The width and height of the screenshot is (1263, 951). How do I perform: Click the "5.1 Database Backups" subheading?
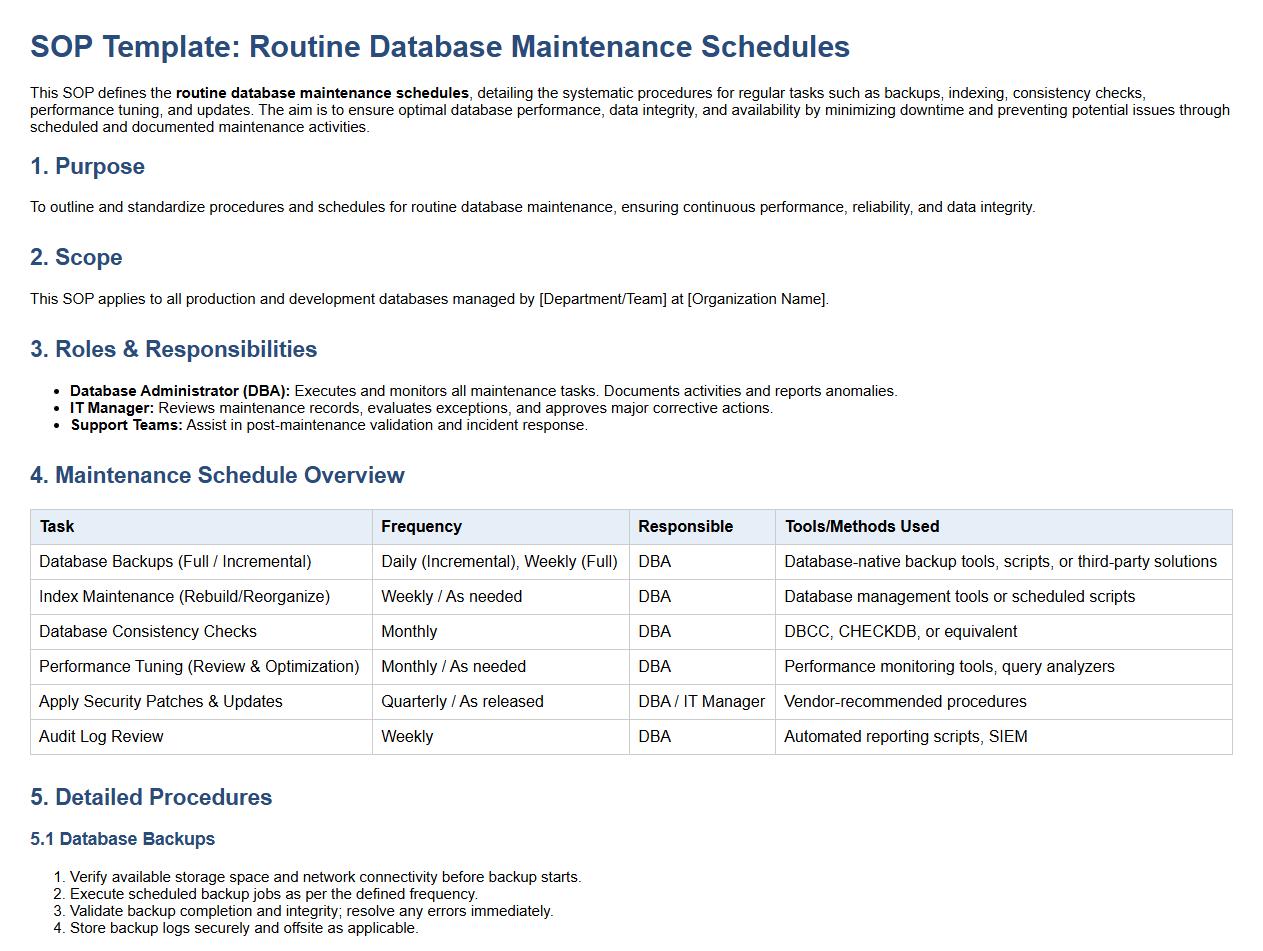coord(122,839)
